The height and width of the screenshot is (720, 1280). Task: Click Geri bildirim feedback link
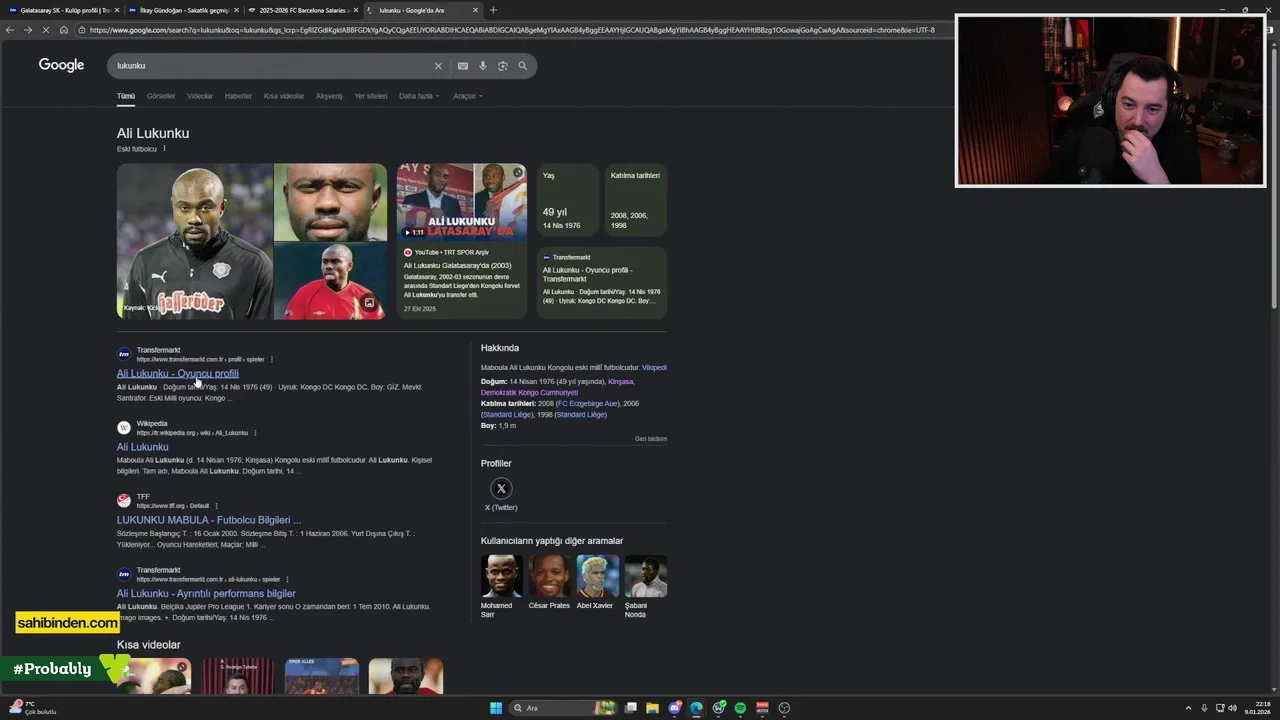[x=650, y=439]
